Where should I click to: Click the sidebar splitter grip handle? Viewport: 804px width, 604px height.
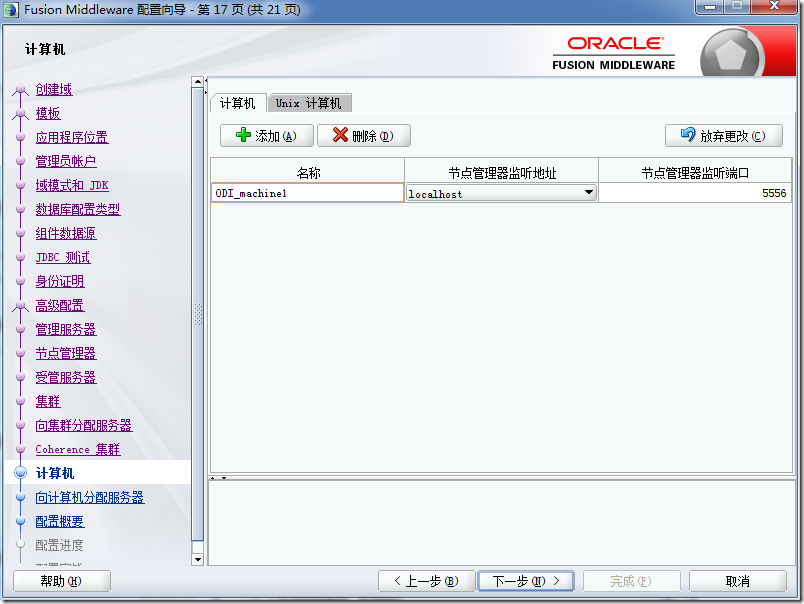[198, 314]
